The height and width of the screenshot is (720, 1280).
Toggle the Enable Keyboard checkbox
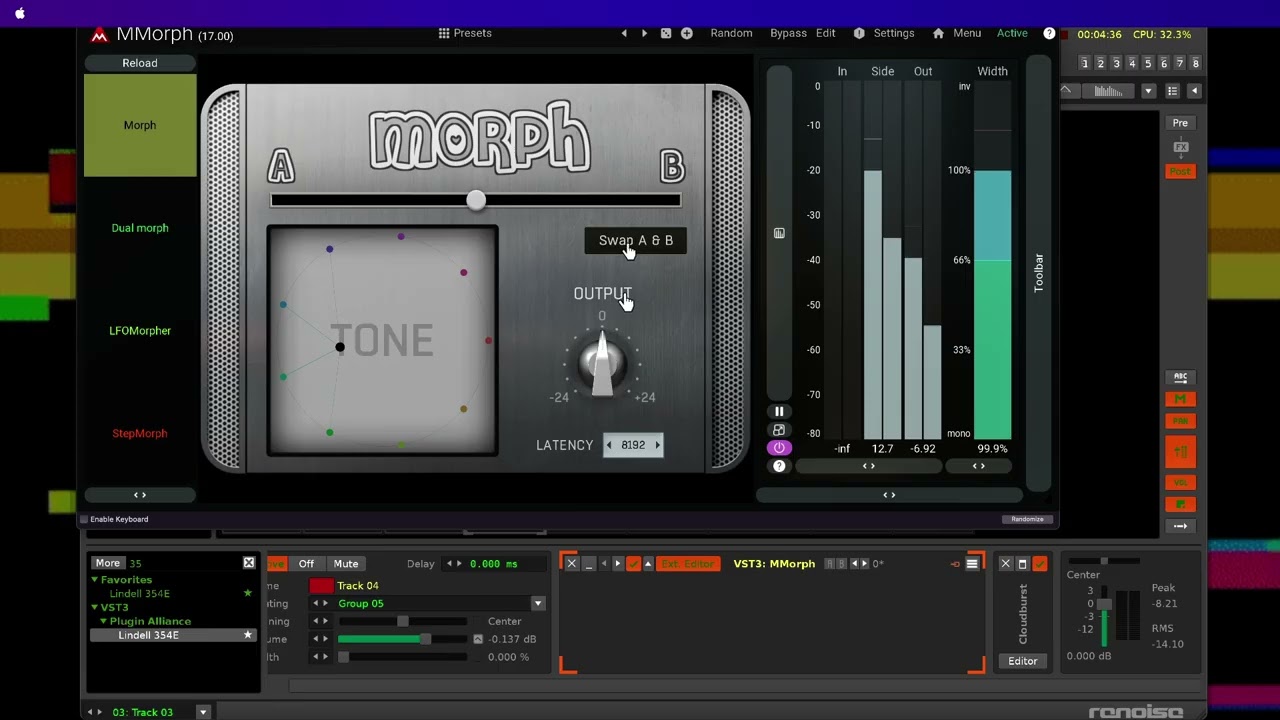[x=84, y=519]
